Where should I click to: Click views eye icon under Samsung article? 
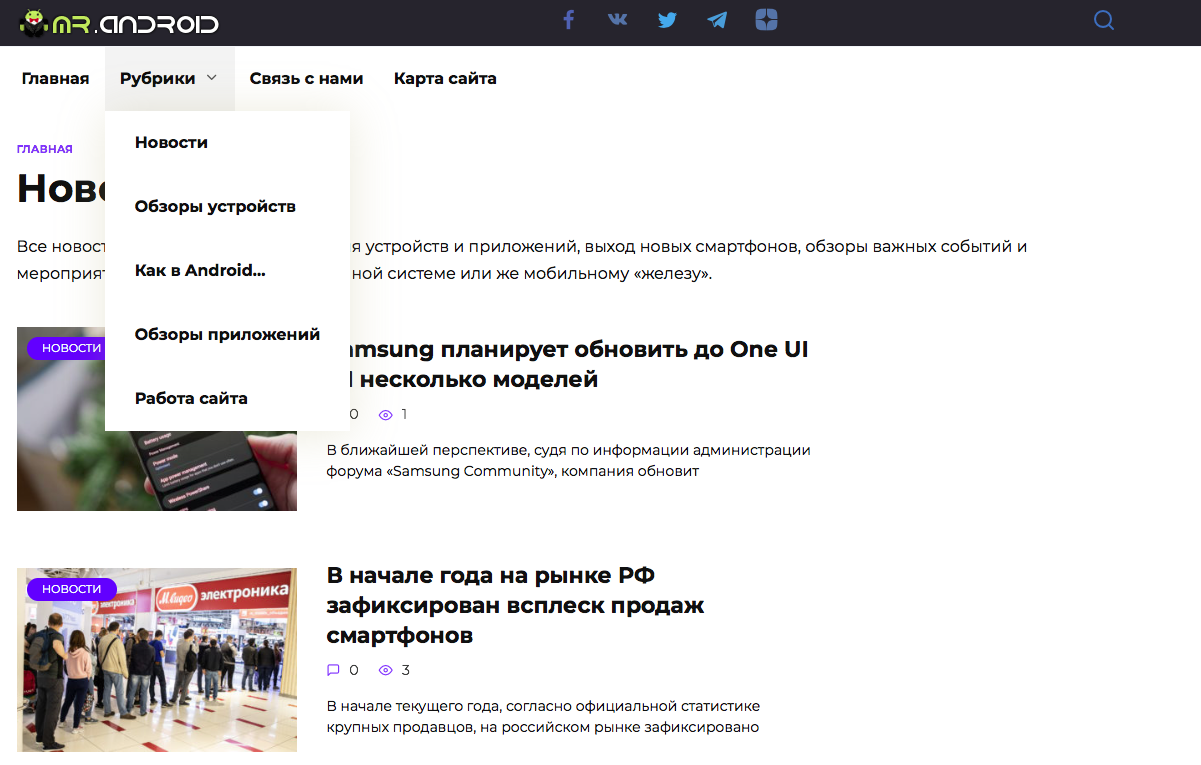[385, 414]
